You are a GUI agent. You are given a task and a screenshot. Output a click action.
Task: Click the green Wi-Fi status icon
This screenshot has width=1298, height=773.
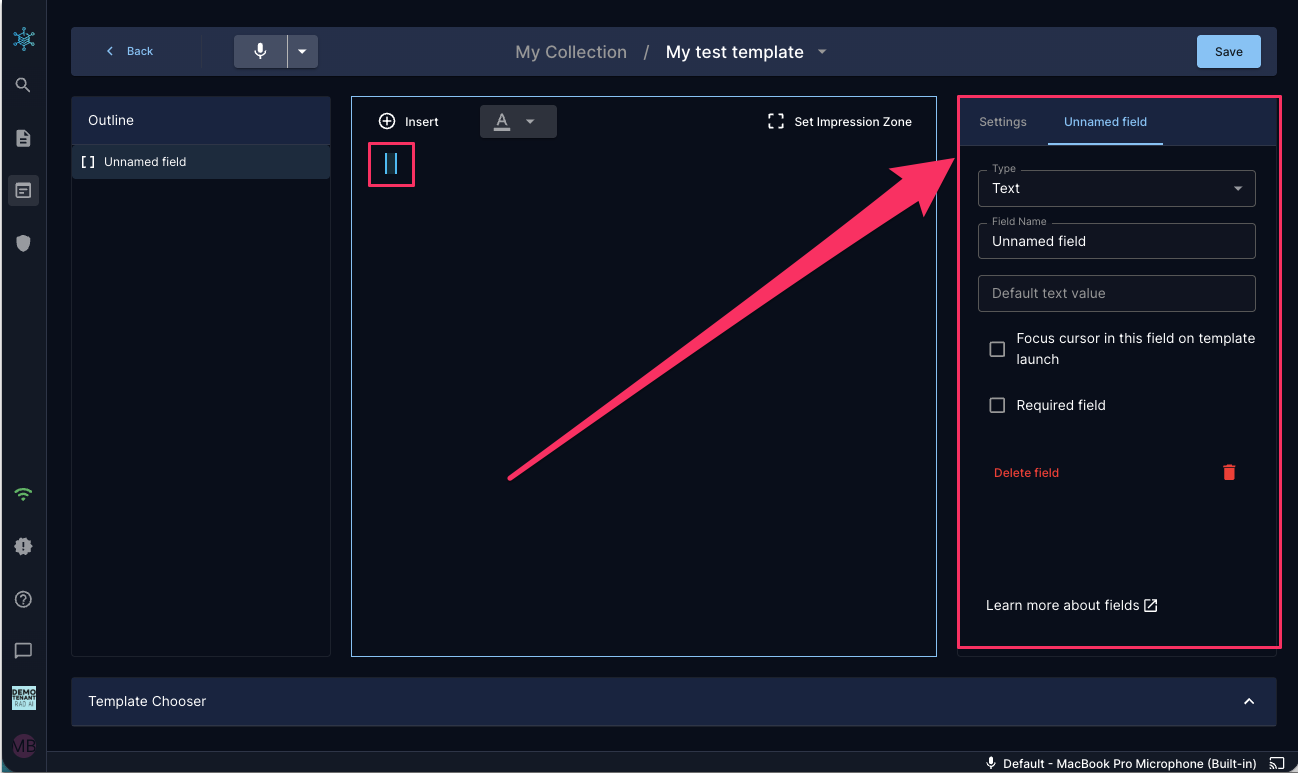(x=23, y=494)
